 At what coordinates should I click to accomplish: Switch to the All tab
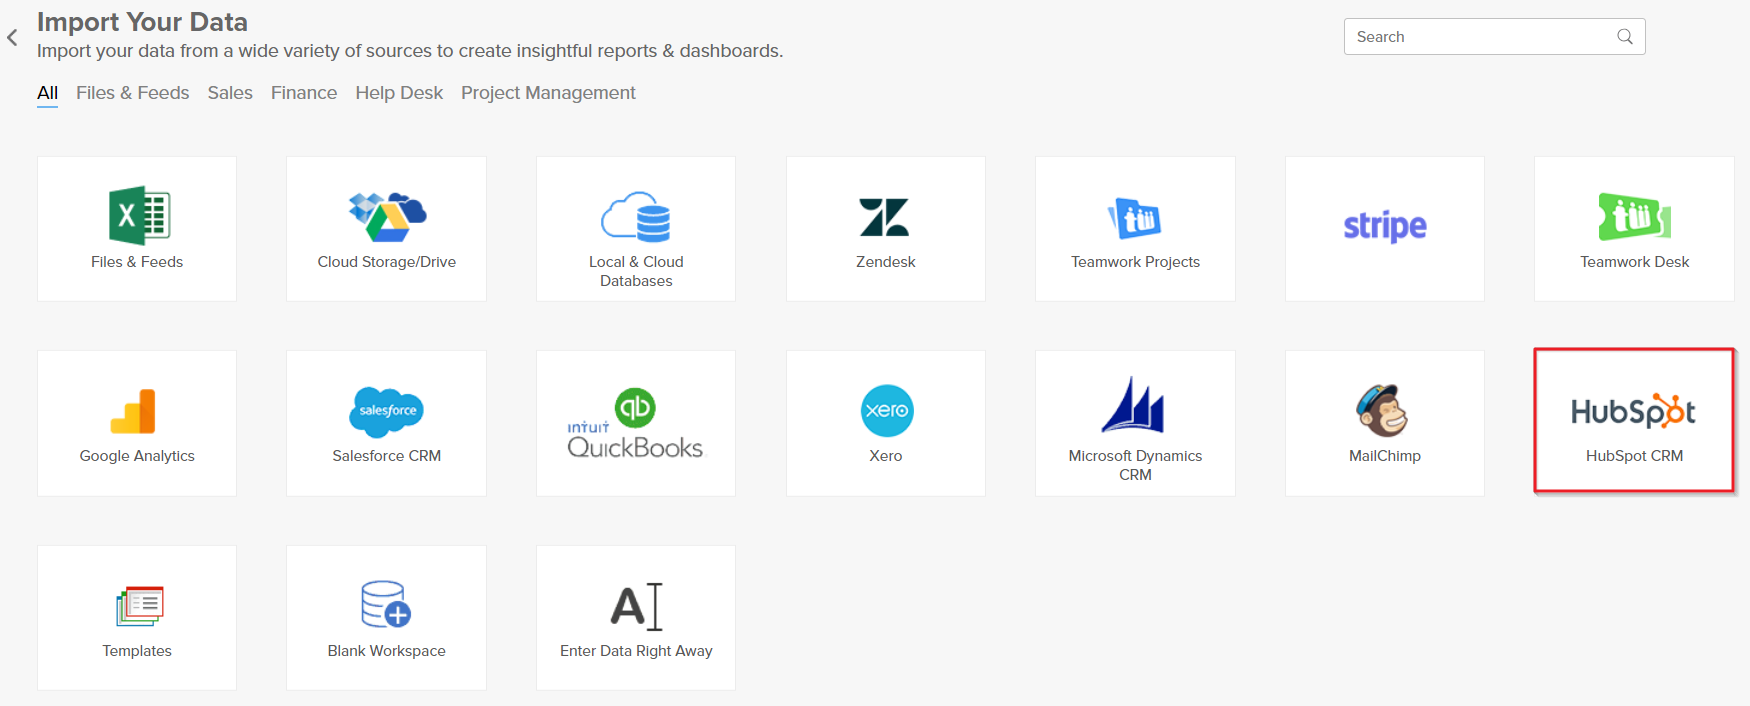point(48,93)
